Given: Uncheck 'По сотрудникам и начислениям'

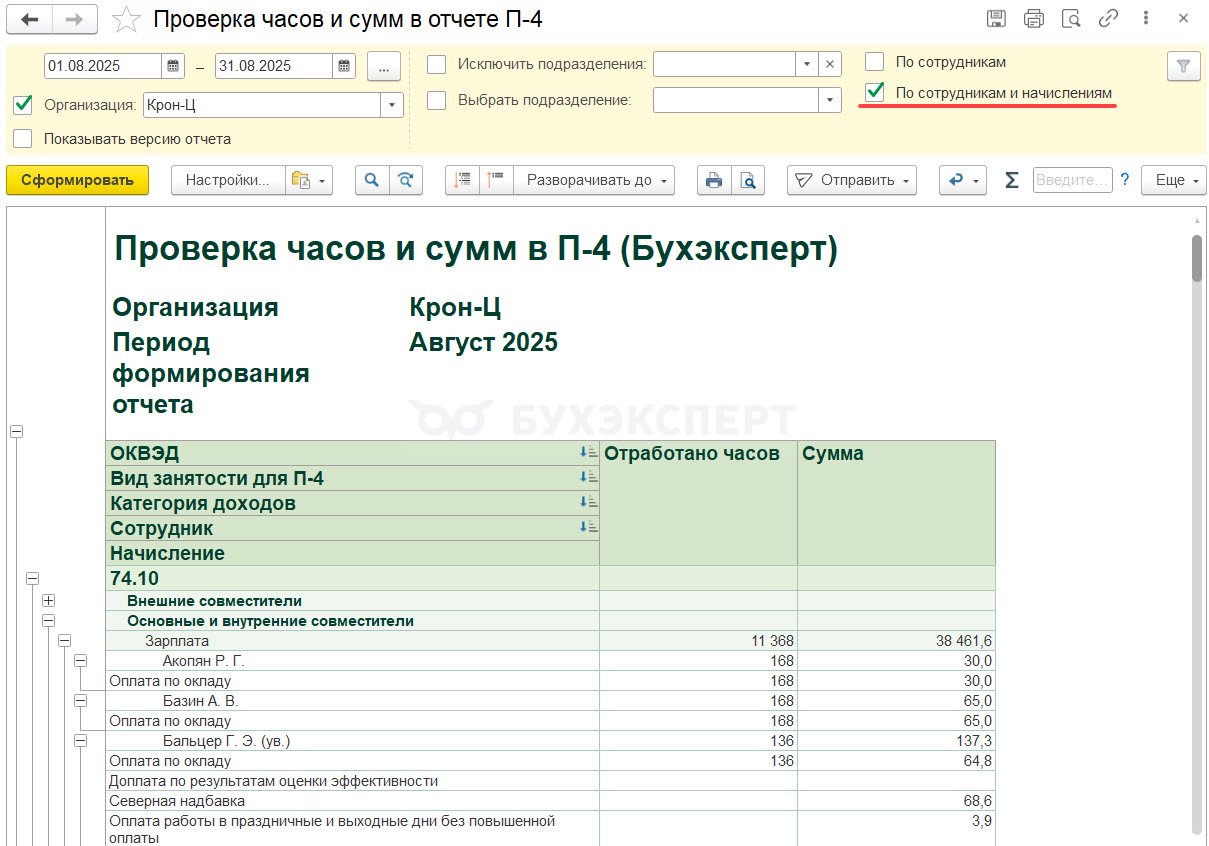Looking at the screenshot, I should click(x=875, y=92).
